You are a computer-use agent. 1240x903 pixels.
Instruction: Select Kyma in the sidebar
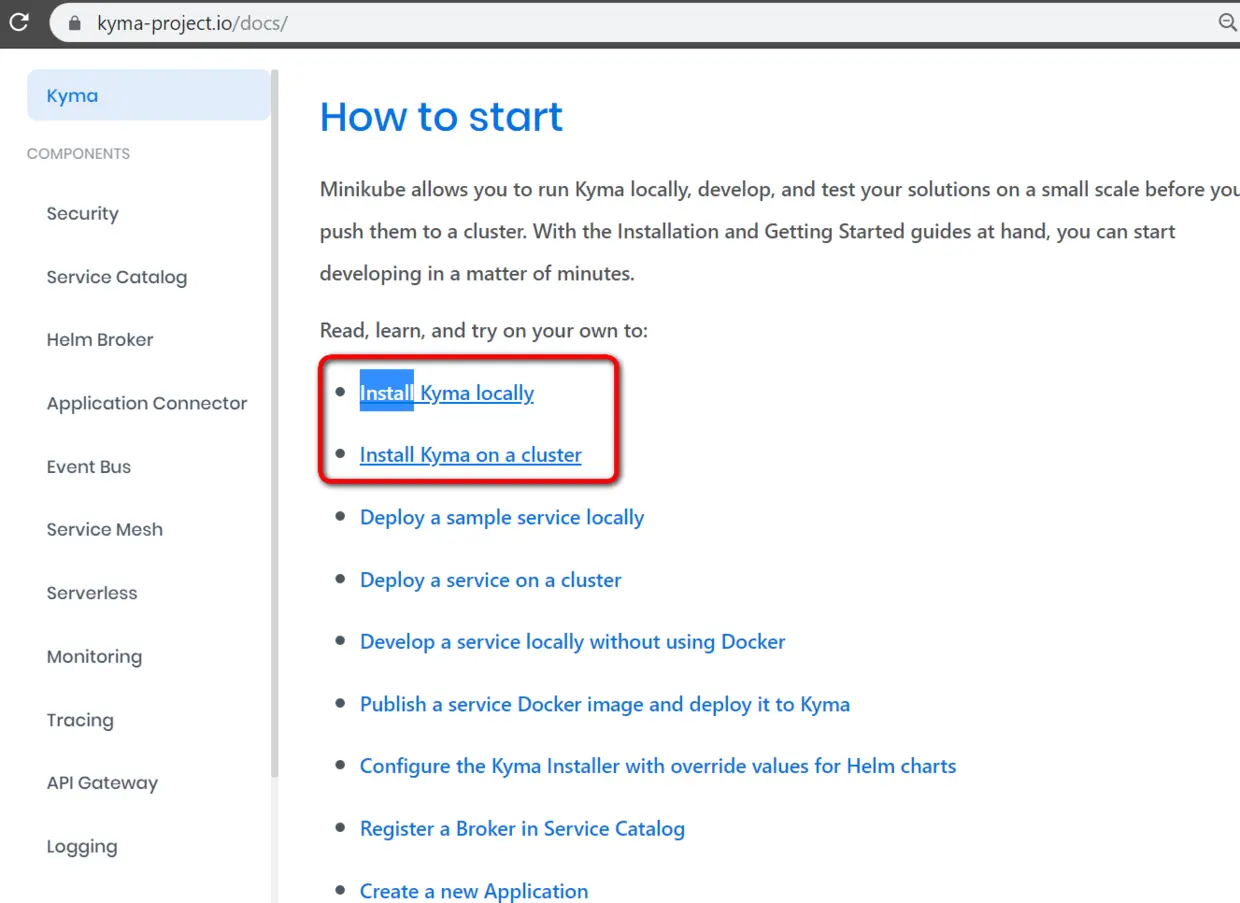149,96
